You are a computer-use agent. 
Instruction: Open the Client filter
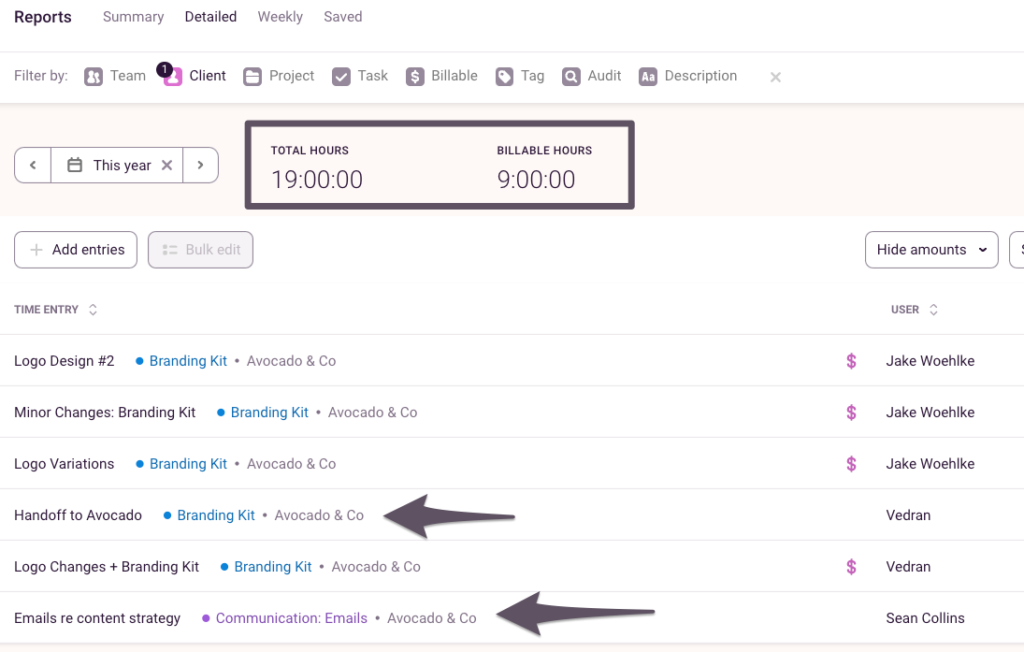coord(203,75)
